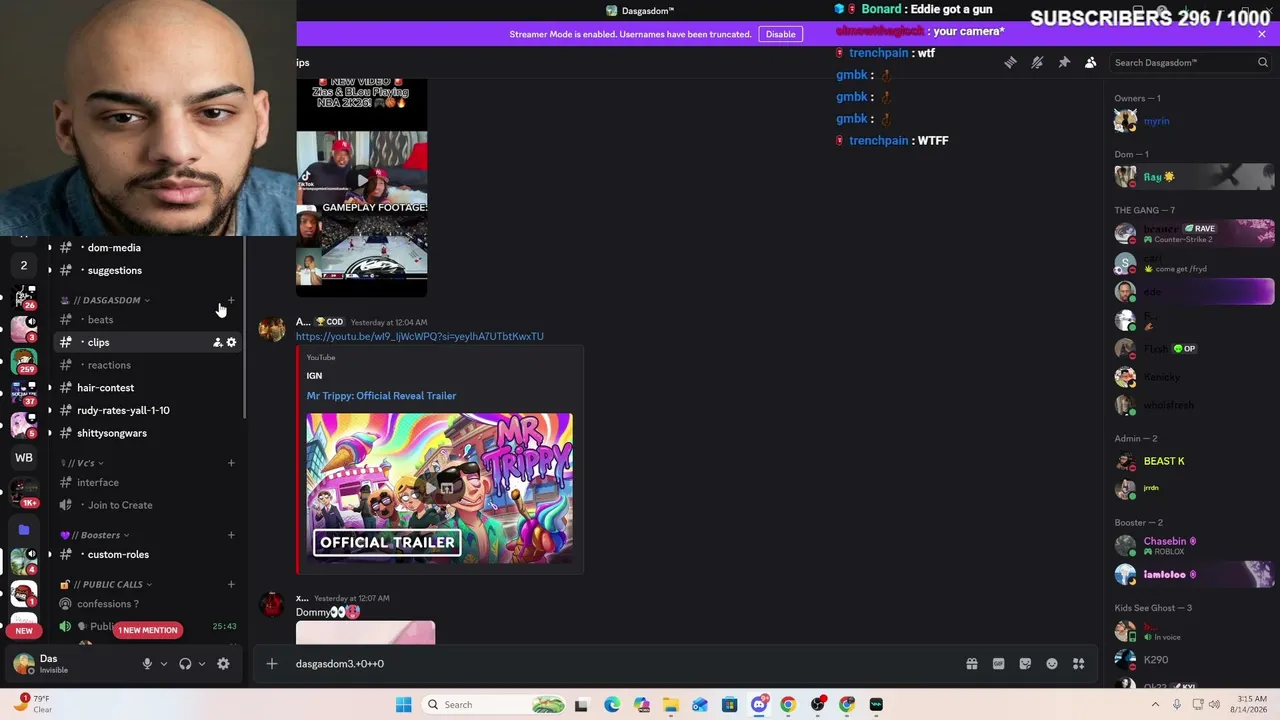Open the emoji picker
The width and height of the screenshot is (1280, 720).
pyautogui.click(x=1052, y=664)
